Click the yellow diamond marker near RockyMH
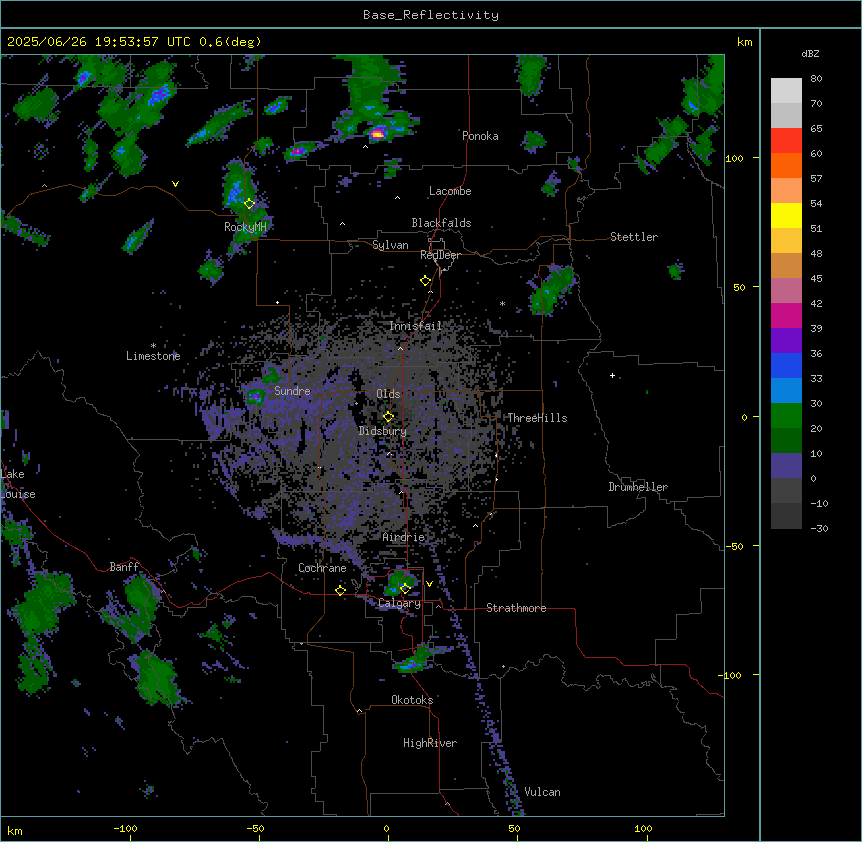This screenshot has height=842, width=862. tap(250, 204)
